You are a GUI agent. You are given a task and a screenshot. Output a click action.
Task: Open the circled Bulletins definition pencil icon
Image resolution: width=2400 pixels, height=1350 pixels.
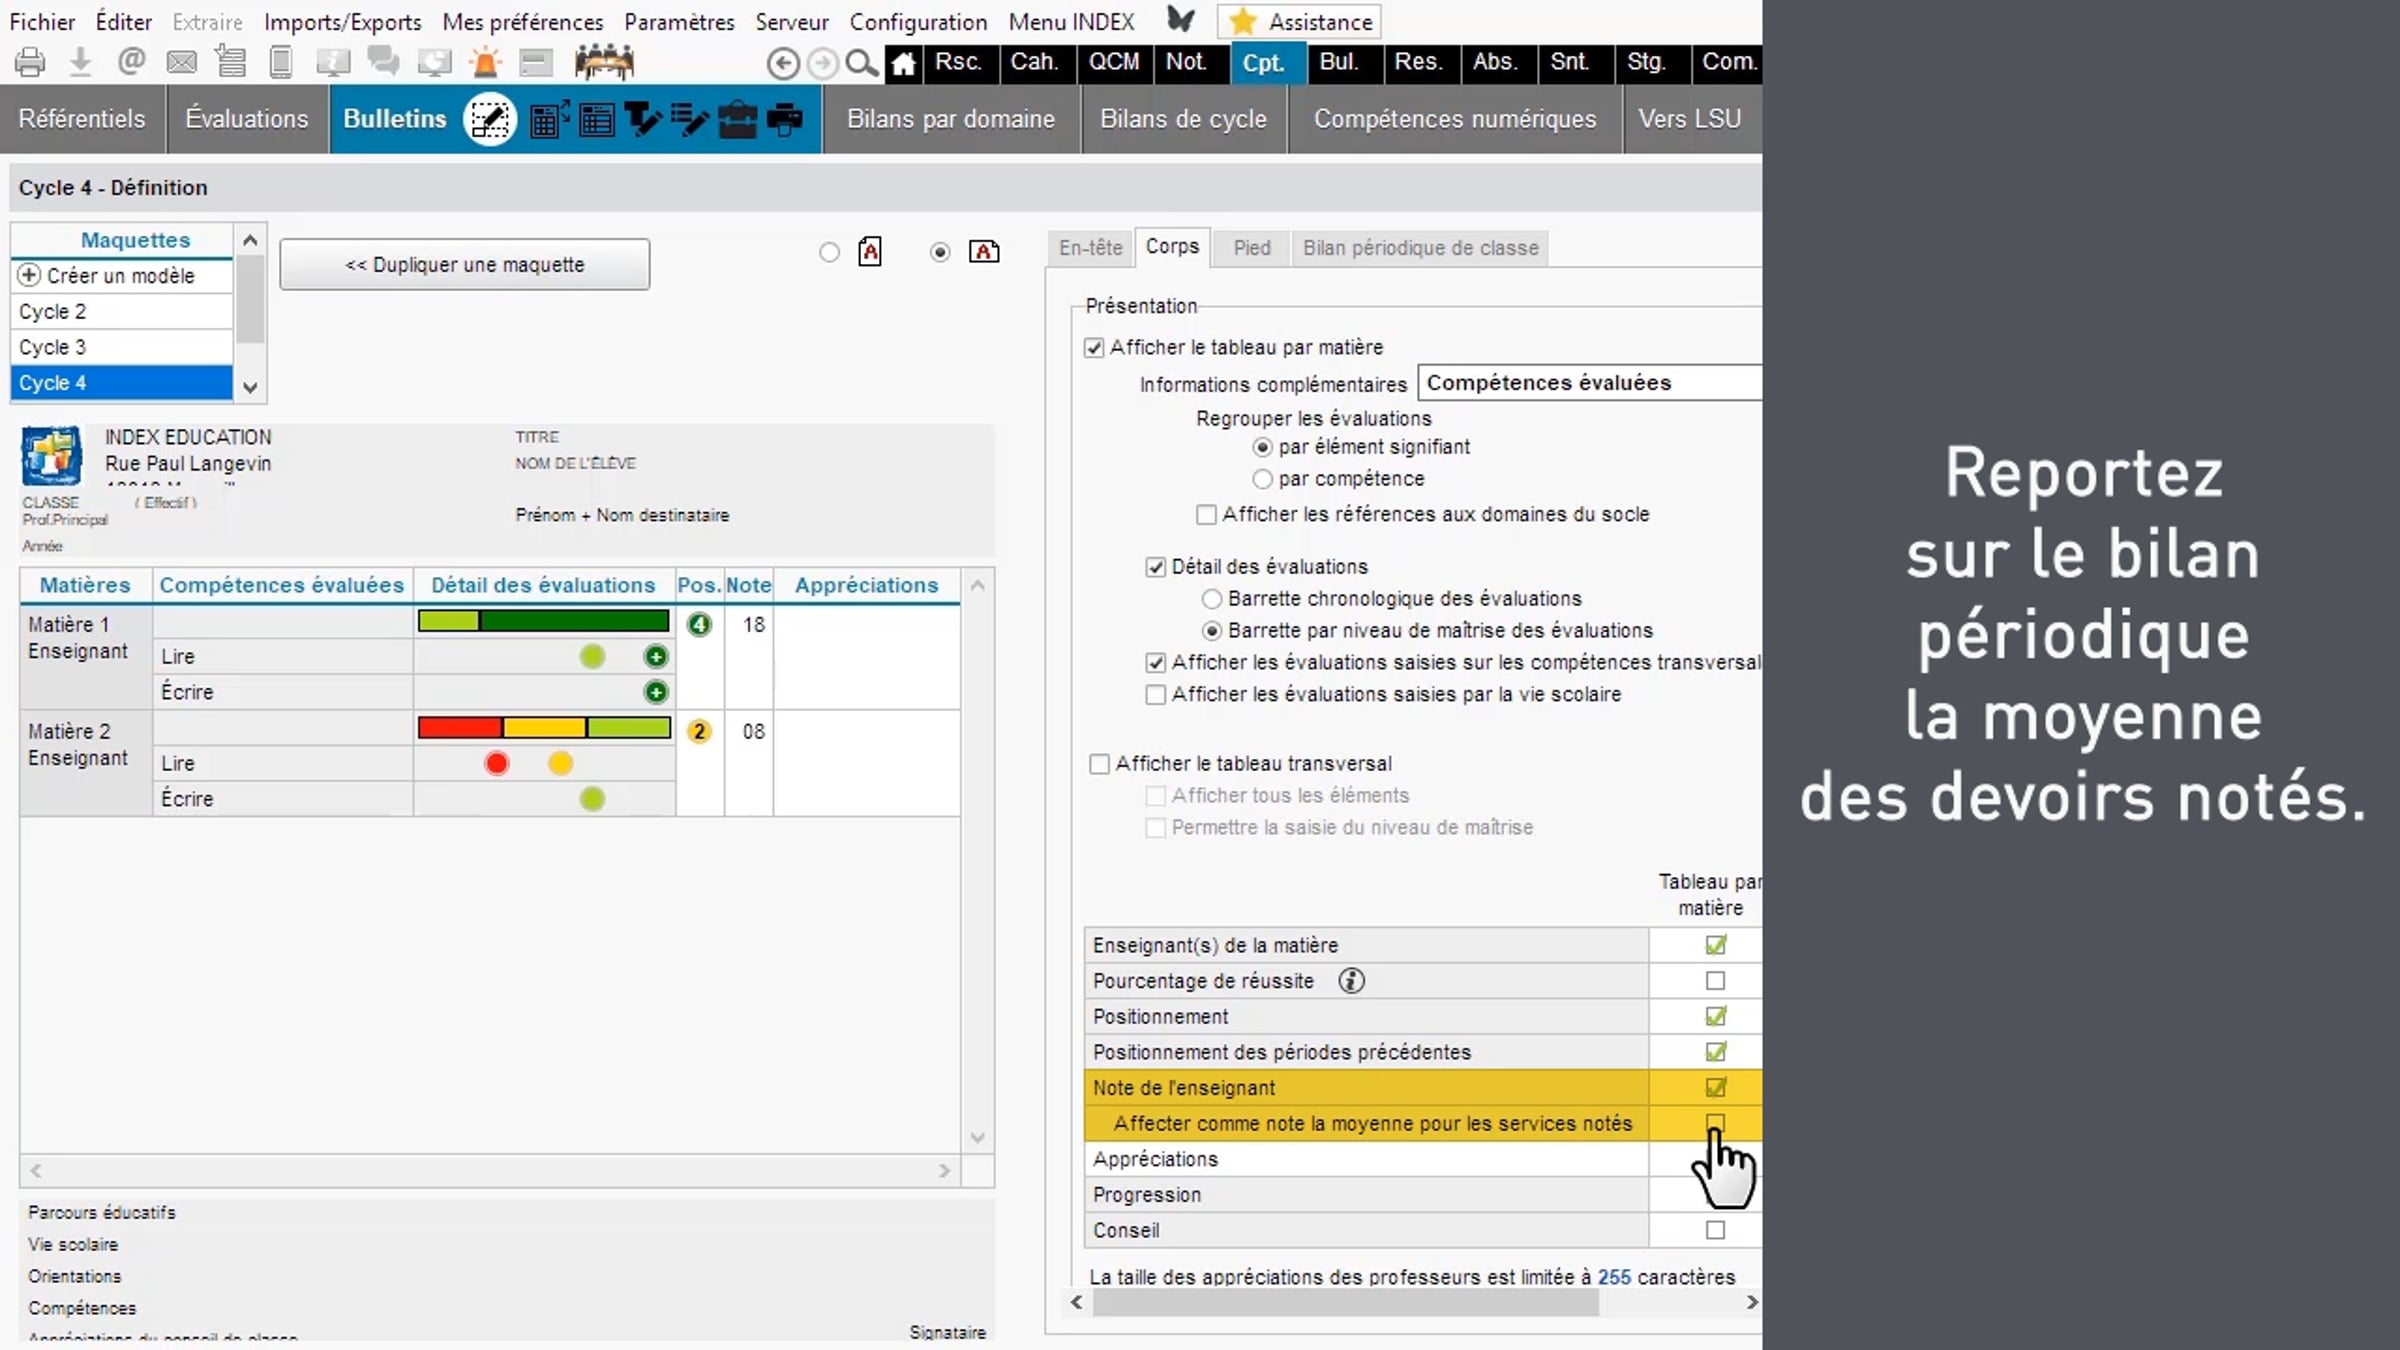pyautogui.click(x=490, y=119)
